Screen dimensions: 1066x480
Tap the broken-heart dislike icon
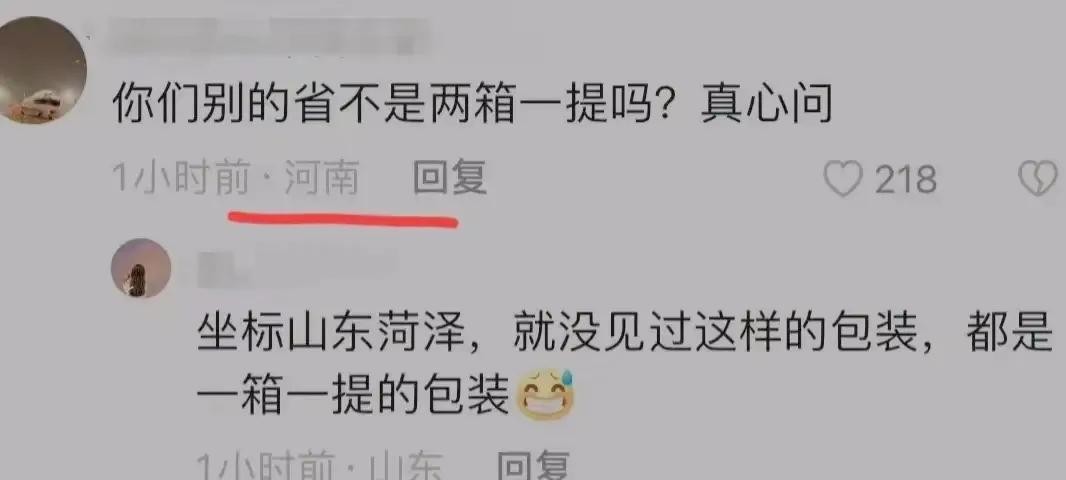click(1039, 179)
